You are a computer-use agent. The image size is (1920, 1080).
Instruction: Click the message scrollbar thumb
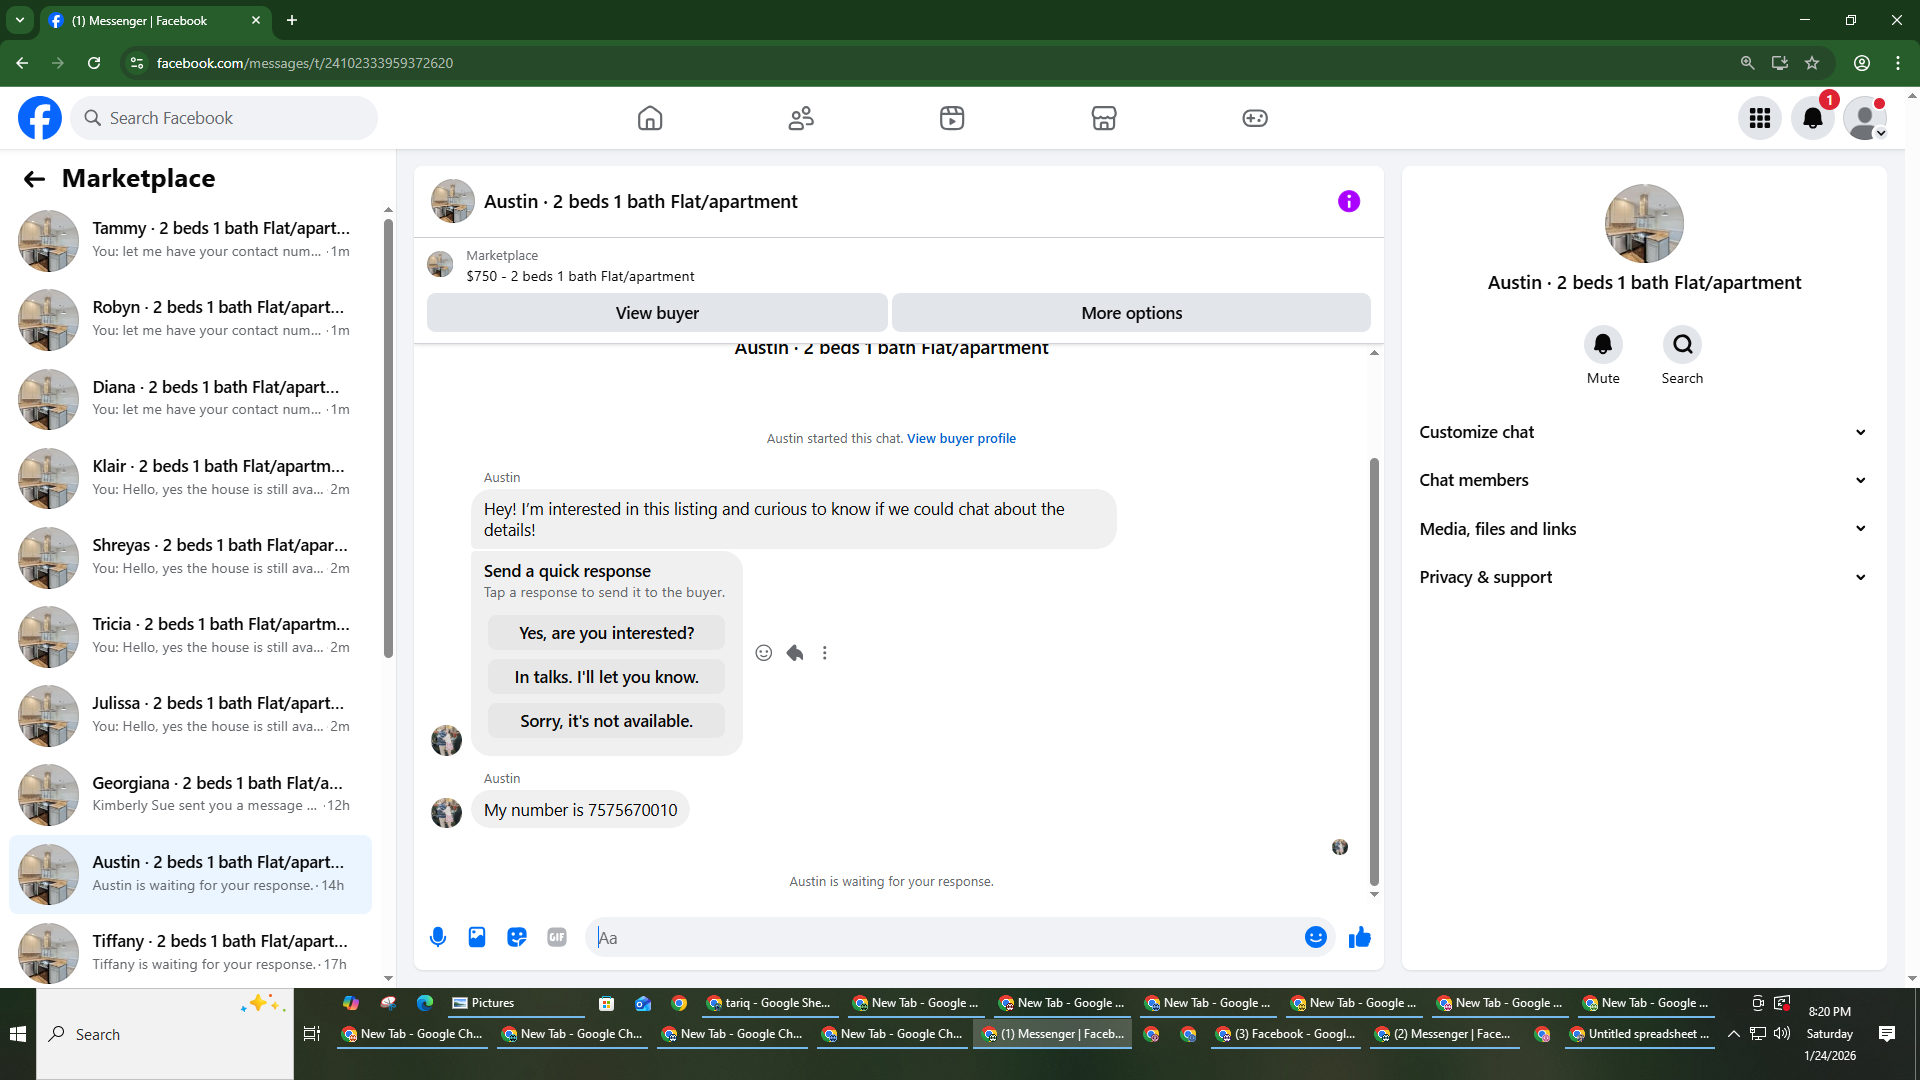point(1374,670)
